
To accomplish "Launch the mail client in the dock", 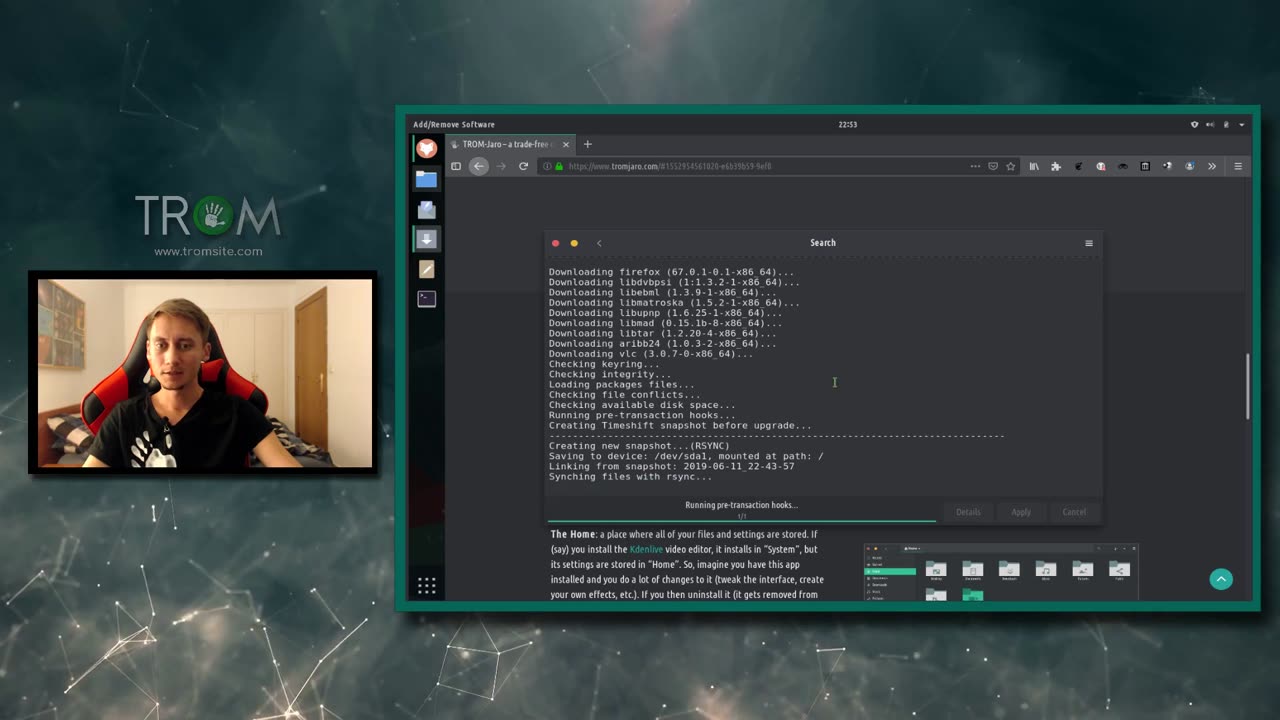I will tap(427, 209).
